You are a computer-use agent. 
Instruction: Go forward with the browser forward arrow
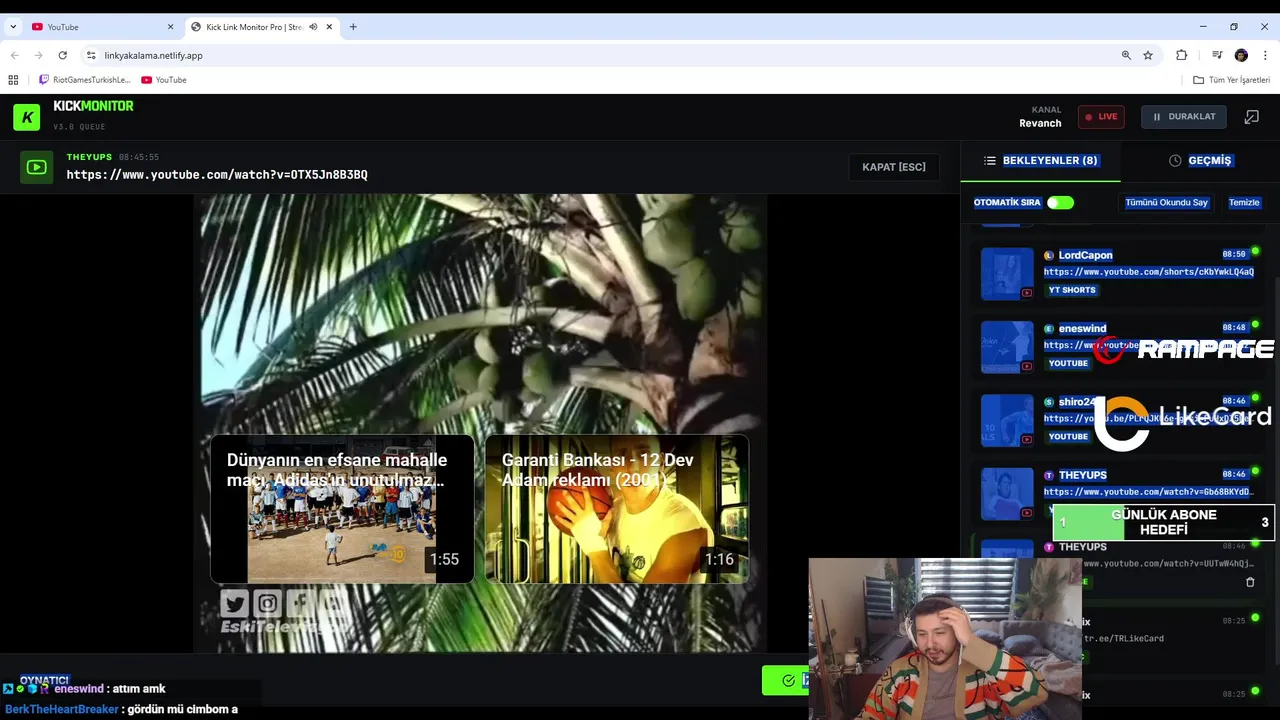[x=38, y=55]
